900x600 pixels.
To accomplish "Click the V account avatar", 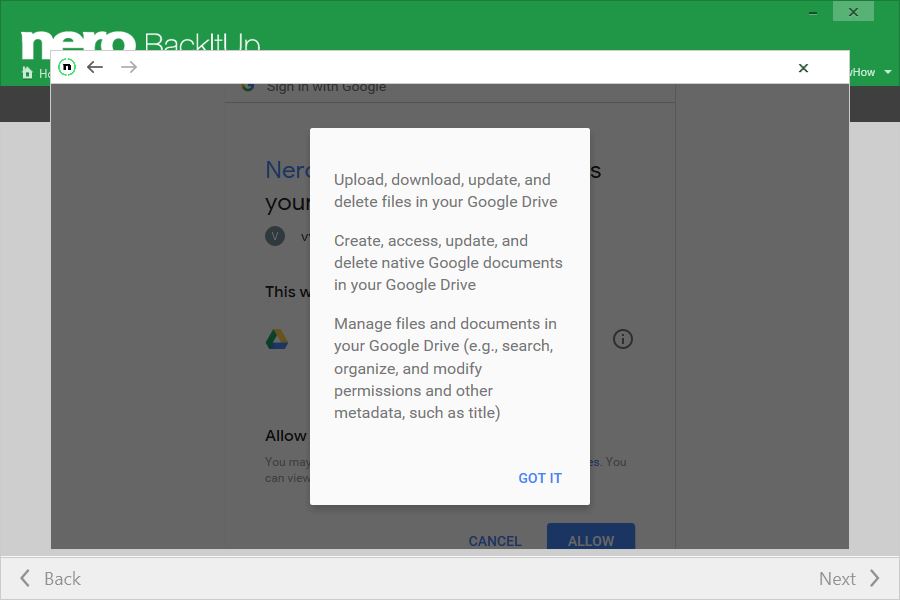I will (x=275, y=236).
